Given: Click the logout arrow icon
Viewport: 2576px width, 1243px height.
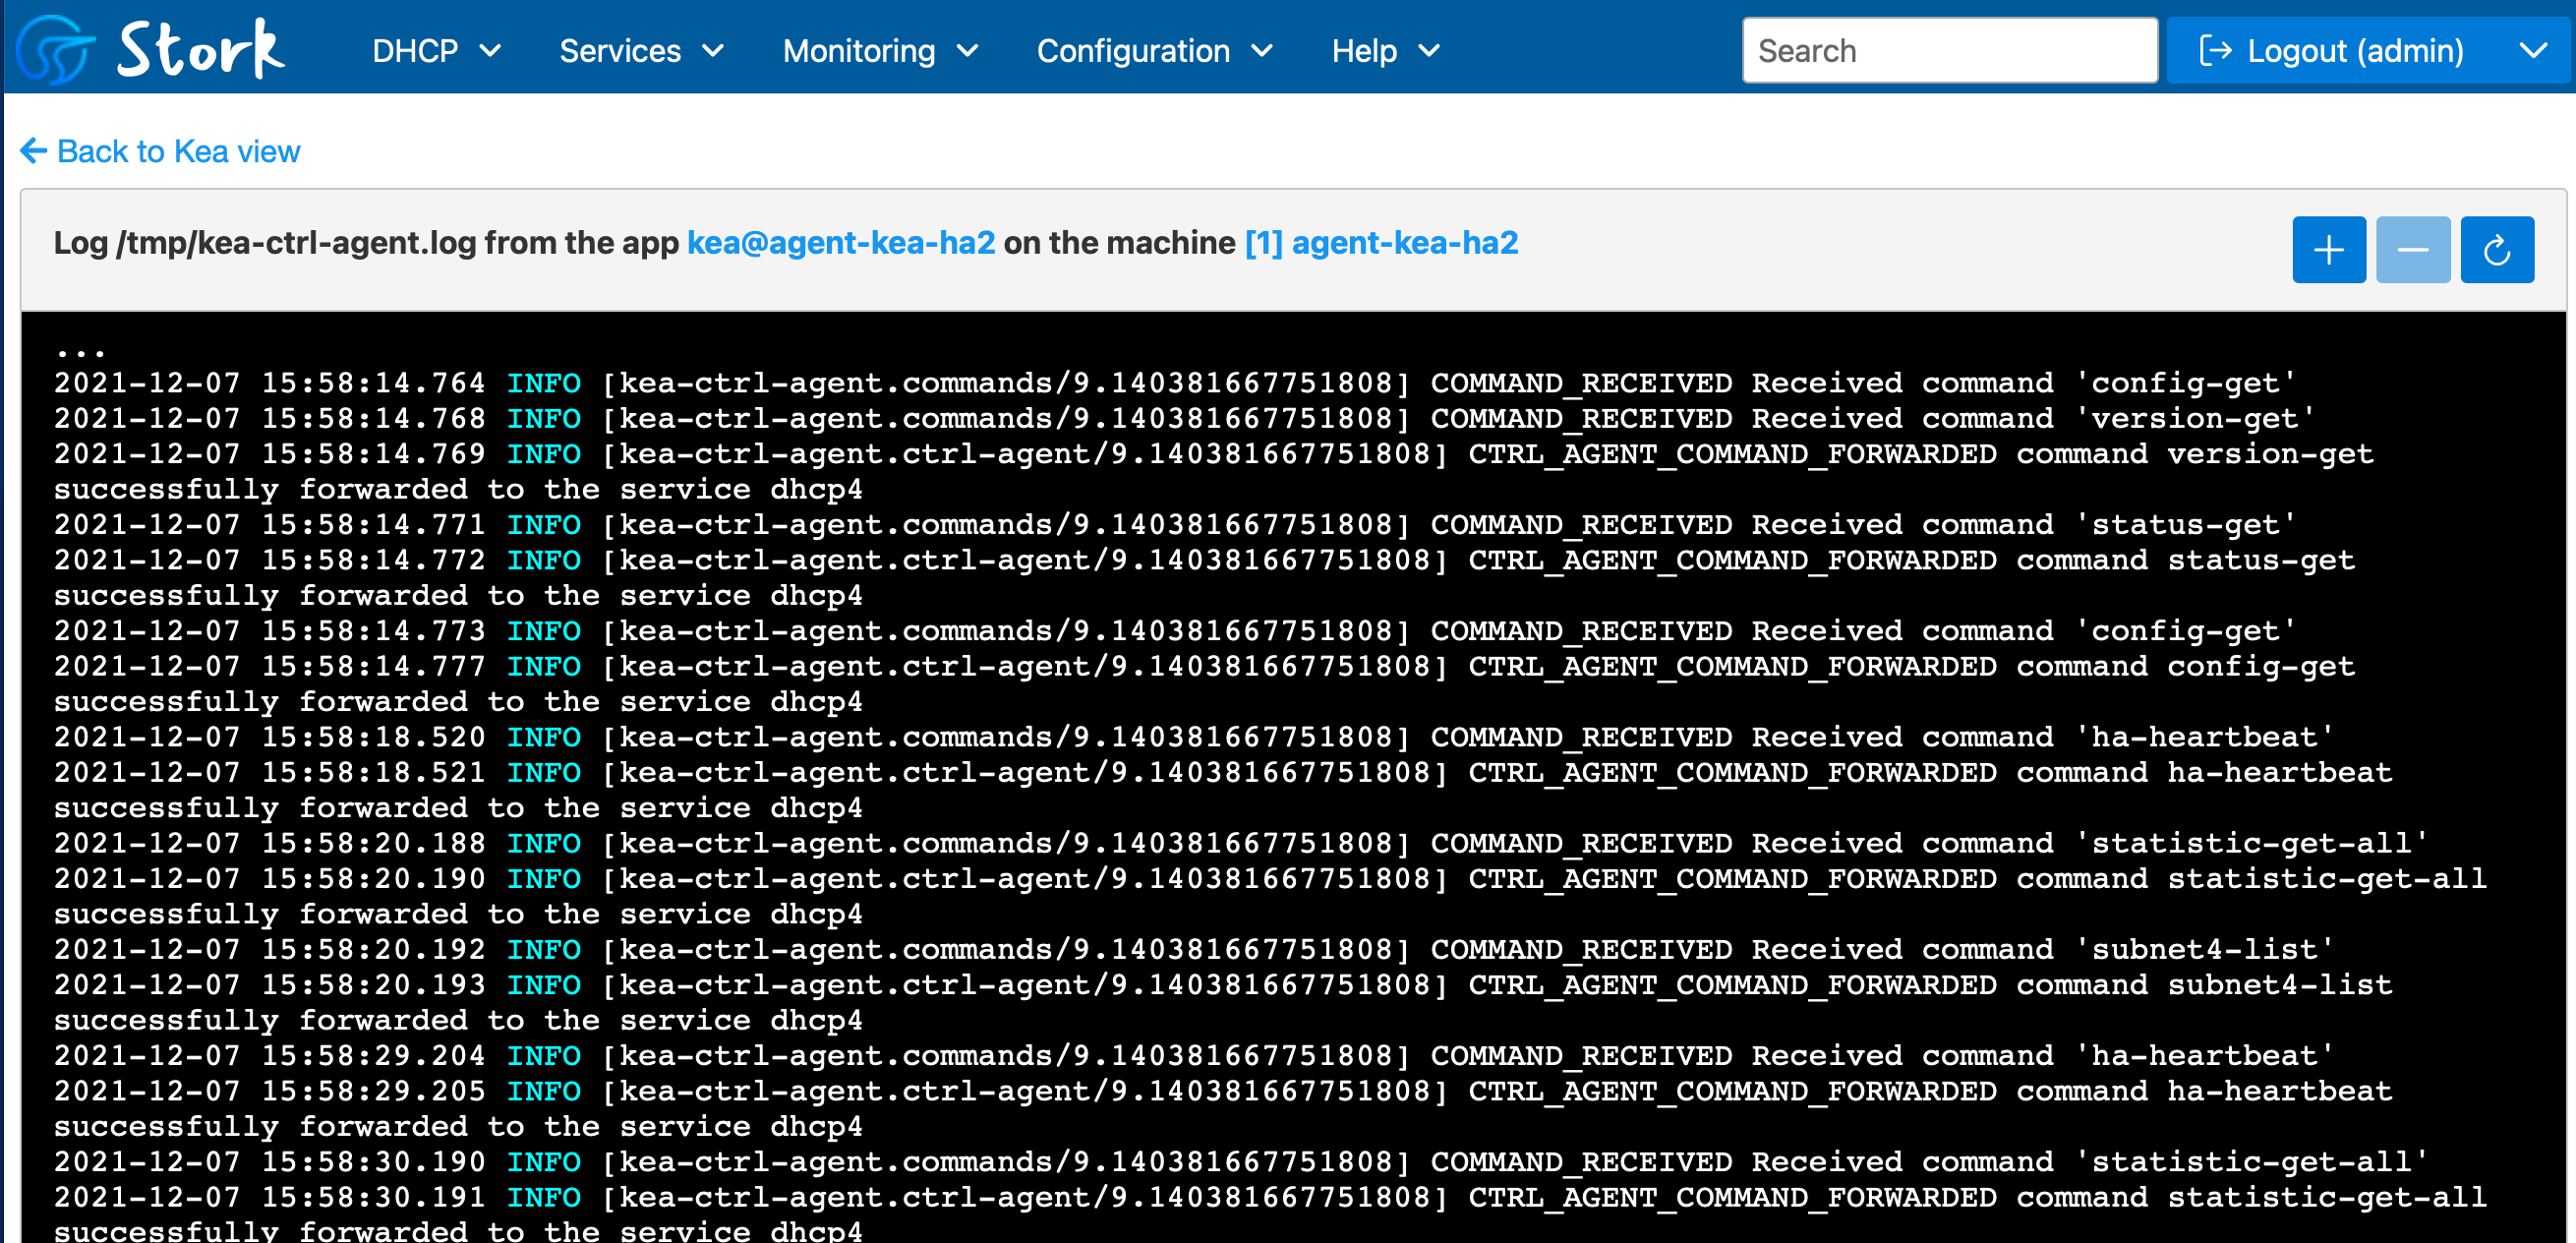Looking at the screenshot, I should (2215, 50).
